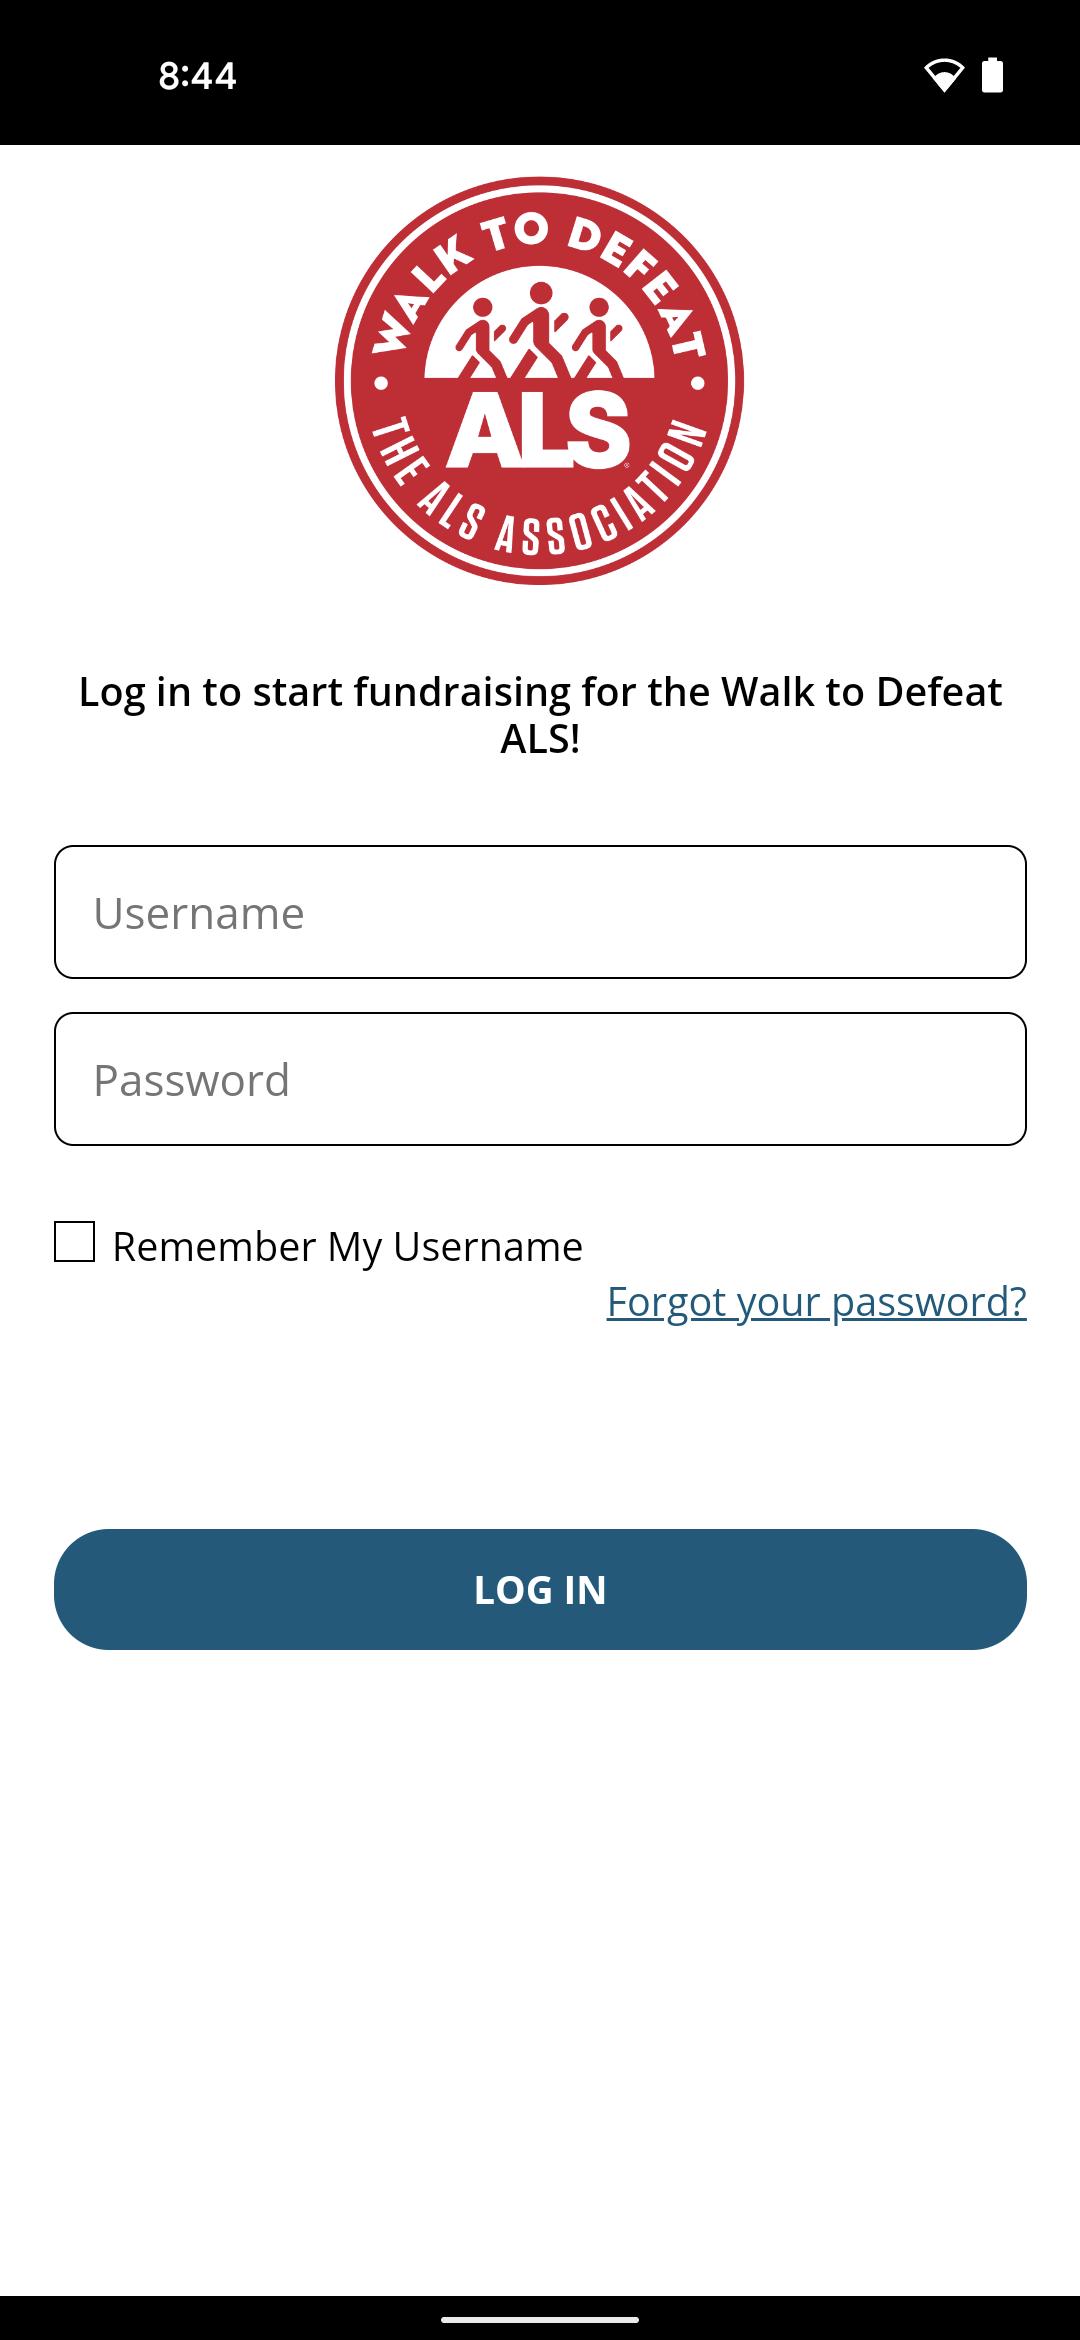Click the Remember My Username label
The height and width of the screenshot is (2340, 1080).
348,1245
